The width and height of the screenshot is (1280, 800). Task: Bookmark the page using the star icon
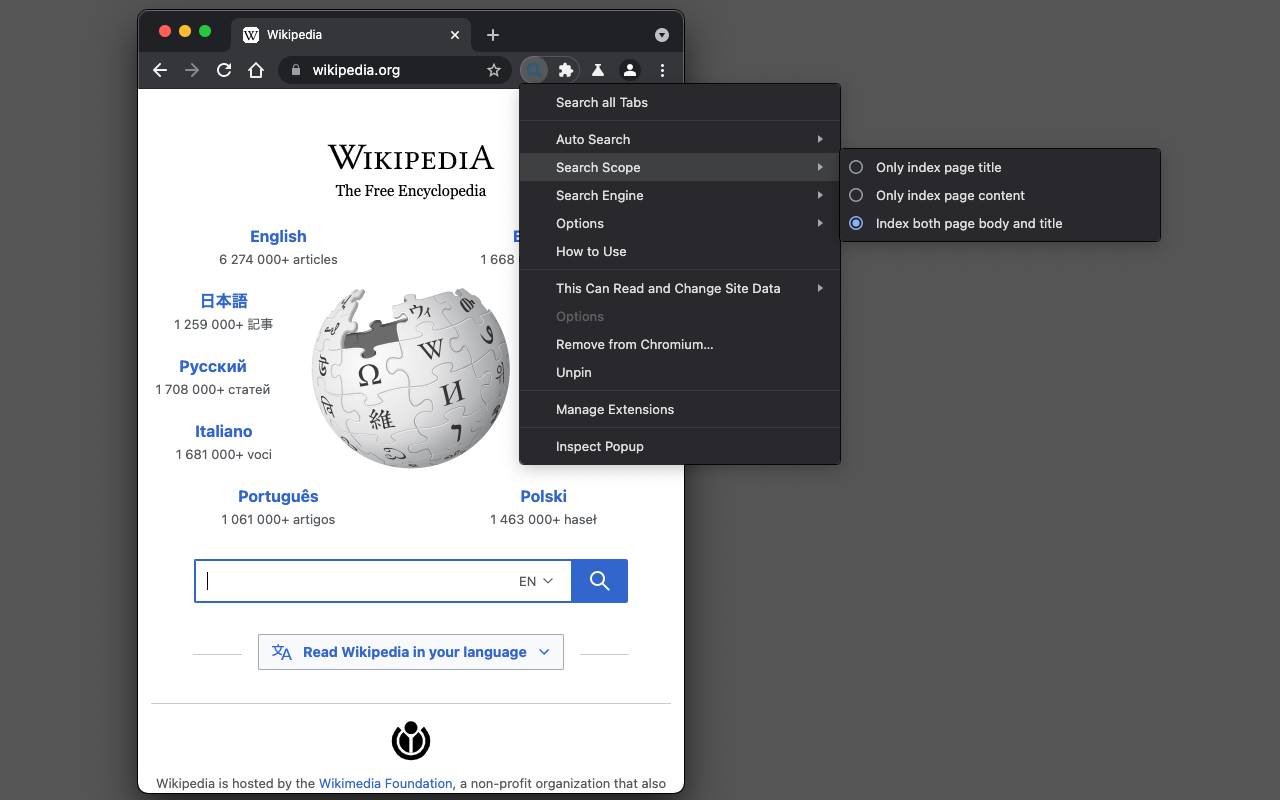click(x=493, y=70)
